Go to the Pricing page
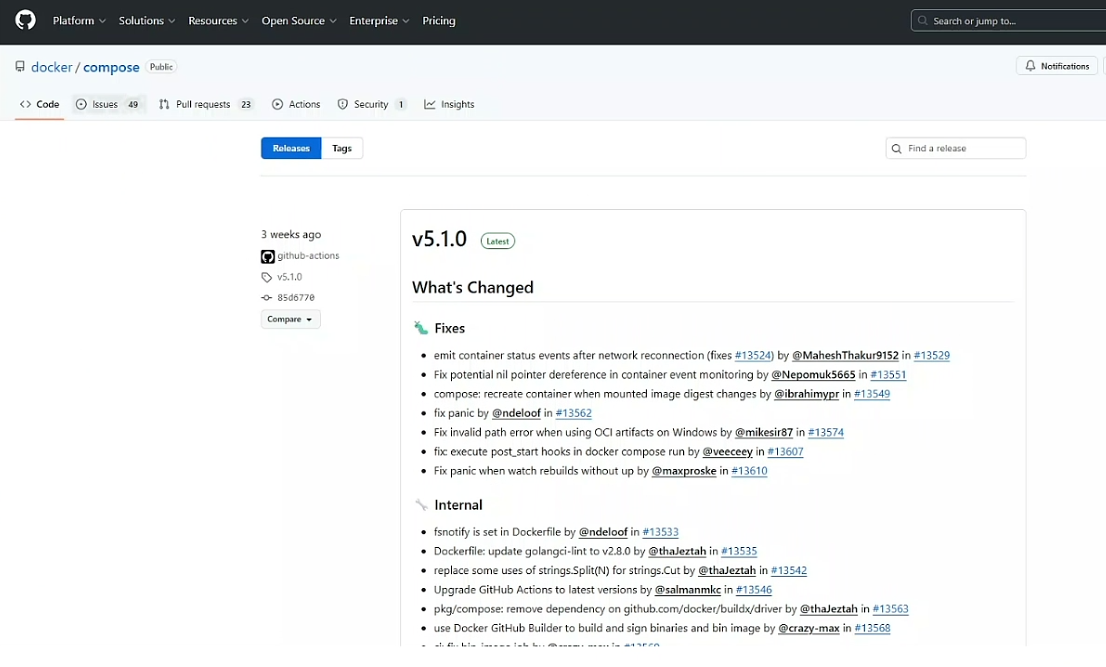1106x667 pixels. [x=439, y=20]
